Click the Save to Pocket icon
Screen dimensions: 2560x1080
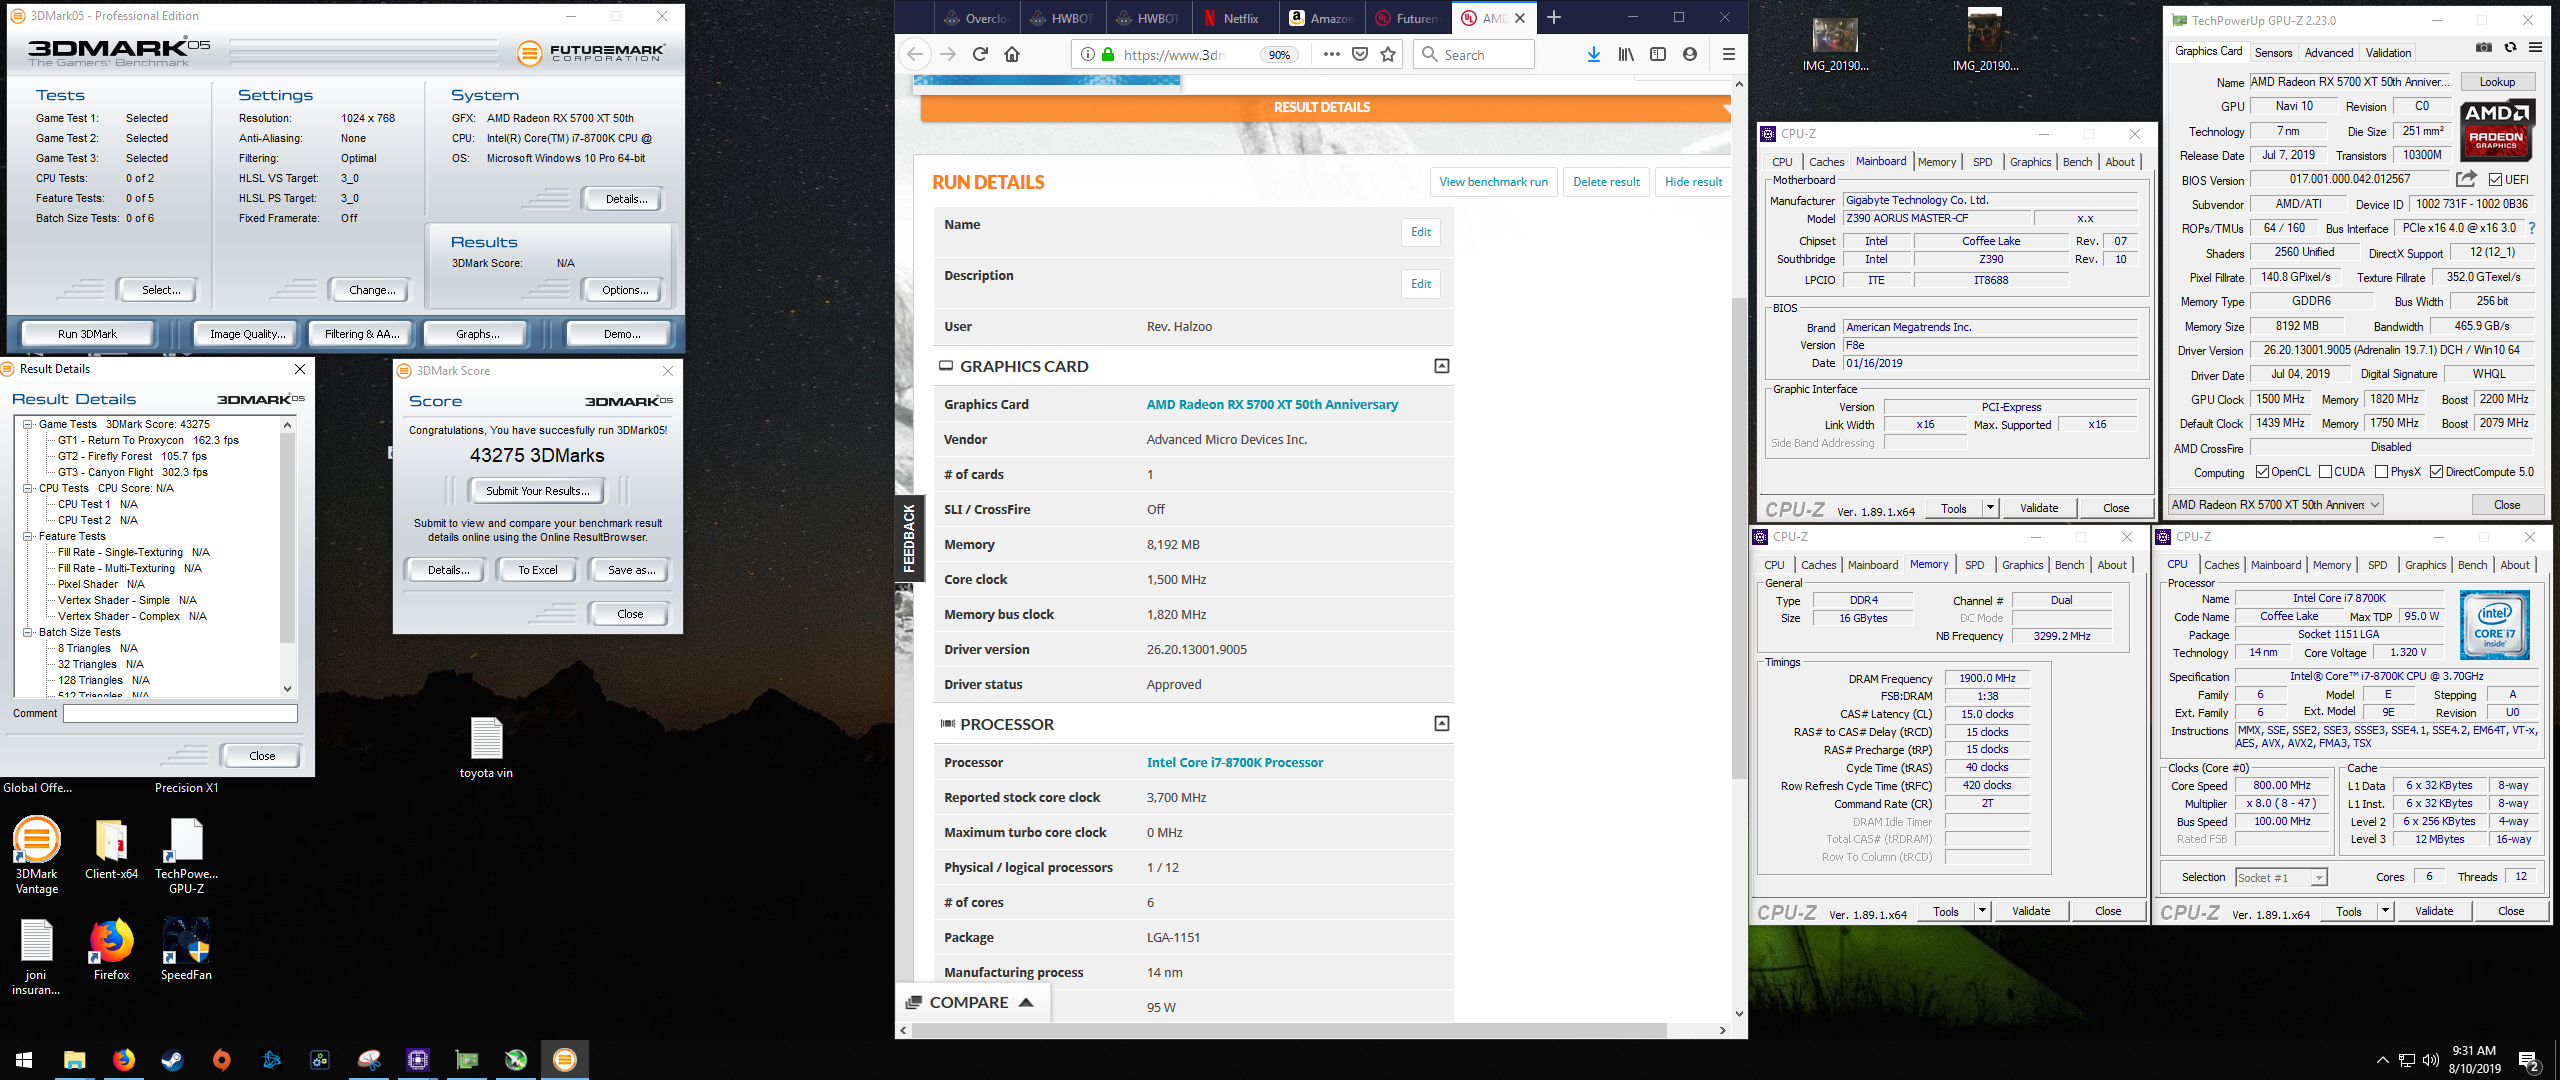pyautogui.click(x=1360, y=54)
